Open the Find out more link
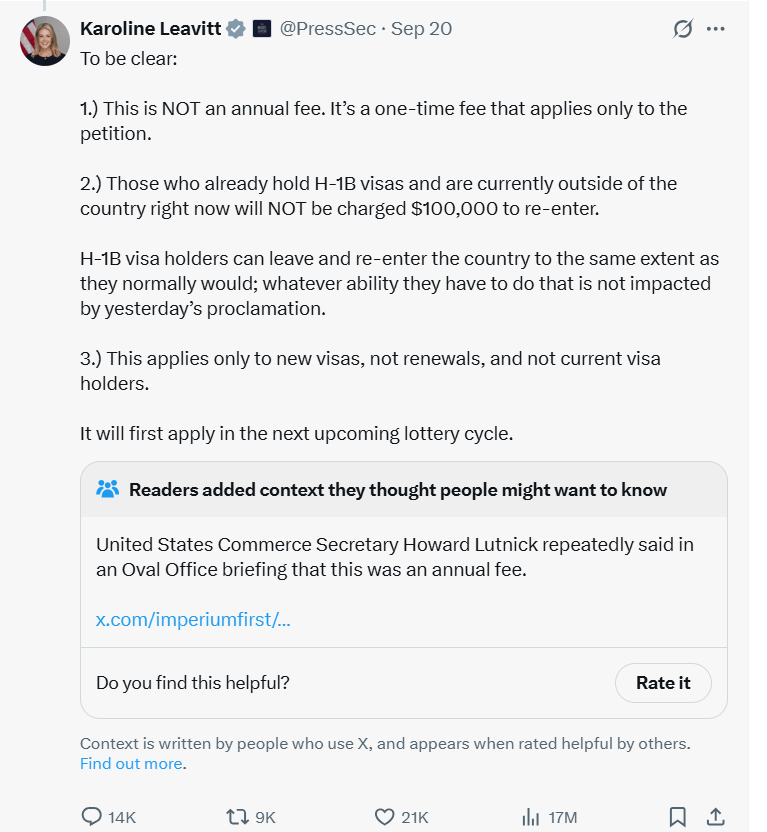767x832 pixels. (x=131, y=764)
